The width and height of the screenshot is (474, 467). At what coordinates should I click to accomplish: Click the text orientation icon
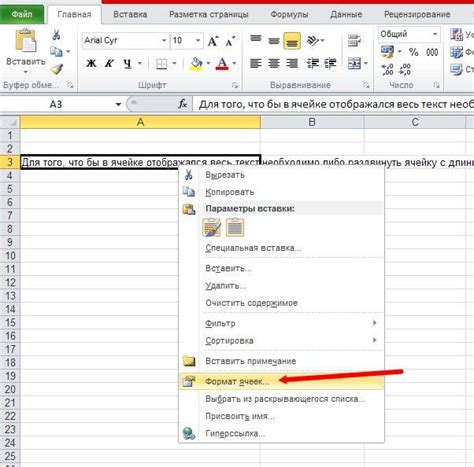[312, 41]
